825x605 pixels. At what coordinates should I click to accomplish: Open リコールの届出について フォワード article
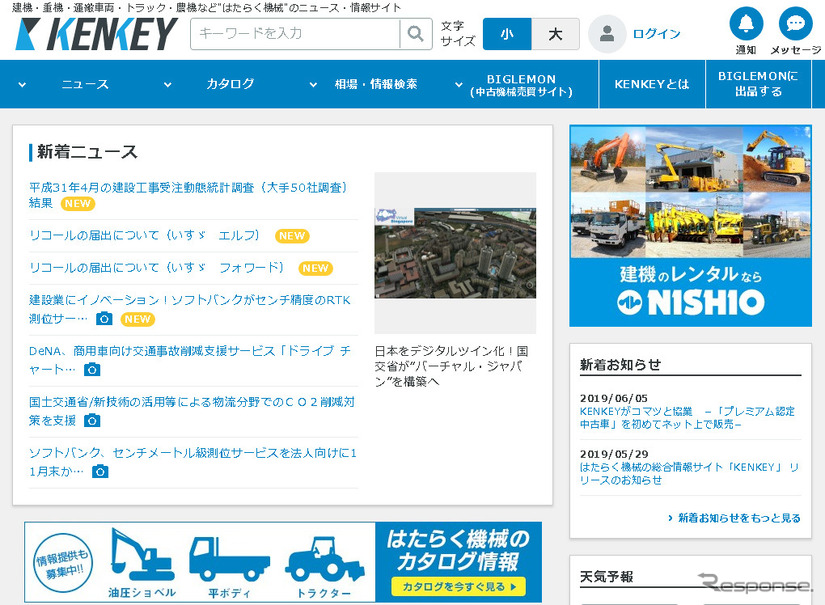coord(157,268)
